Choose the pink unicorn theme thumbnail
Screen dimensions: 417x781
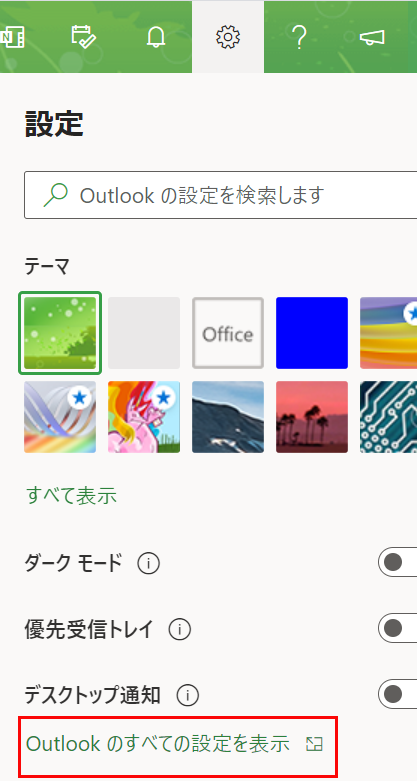point(144,417)
